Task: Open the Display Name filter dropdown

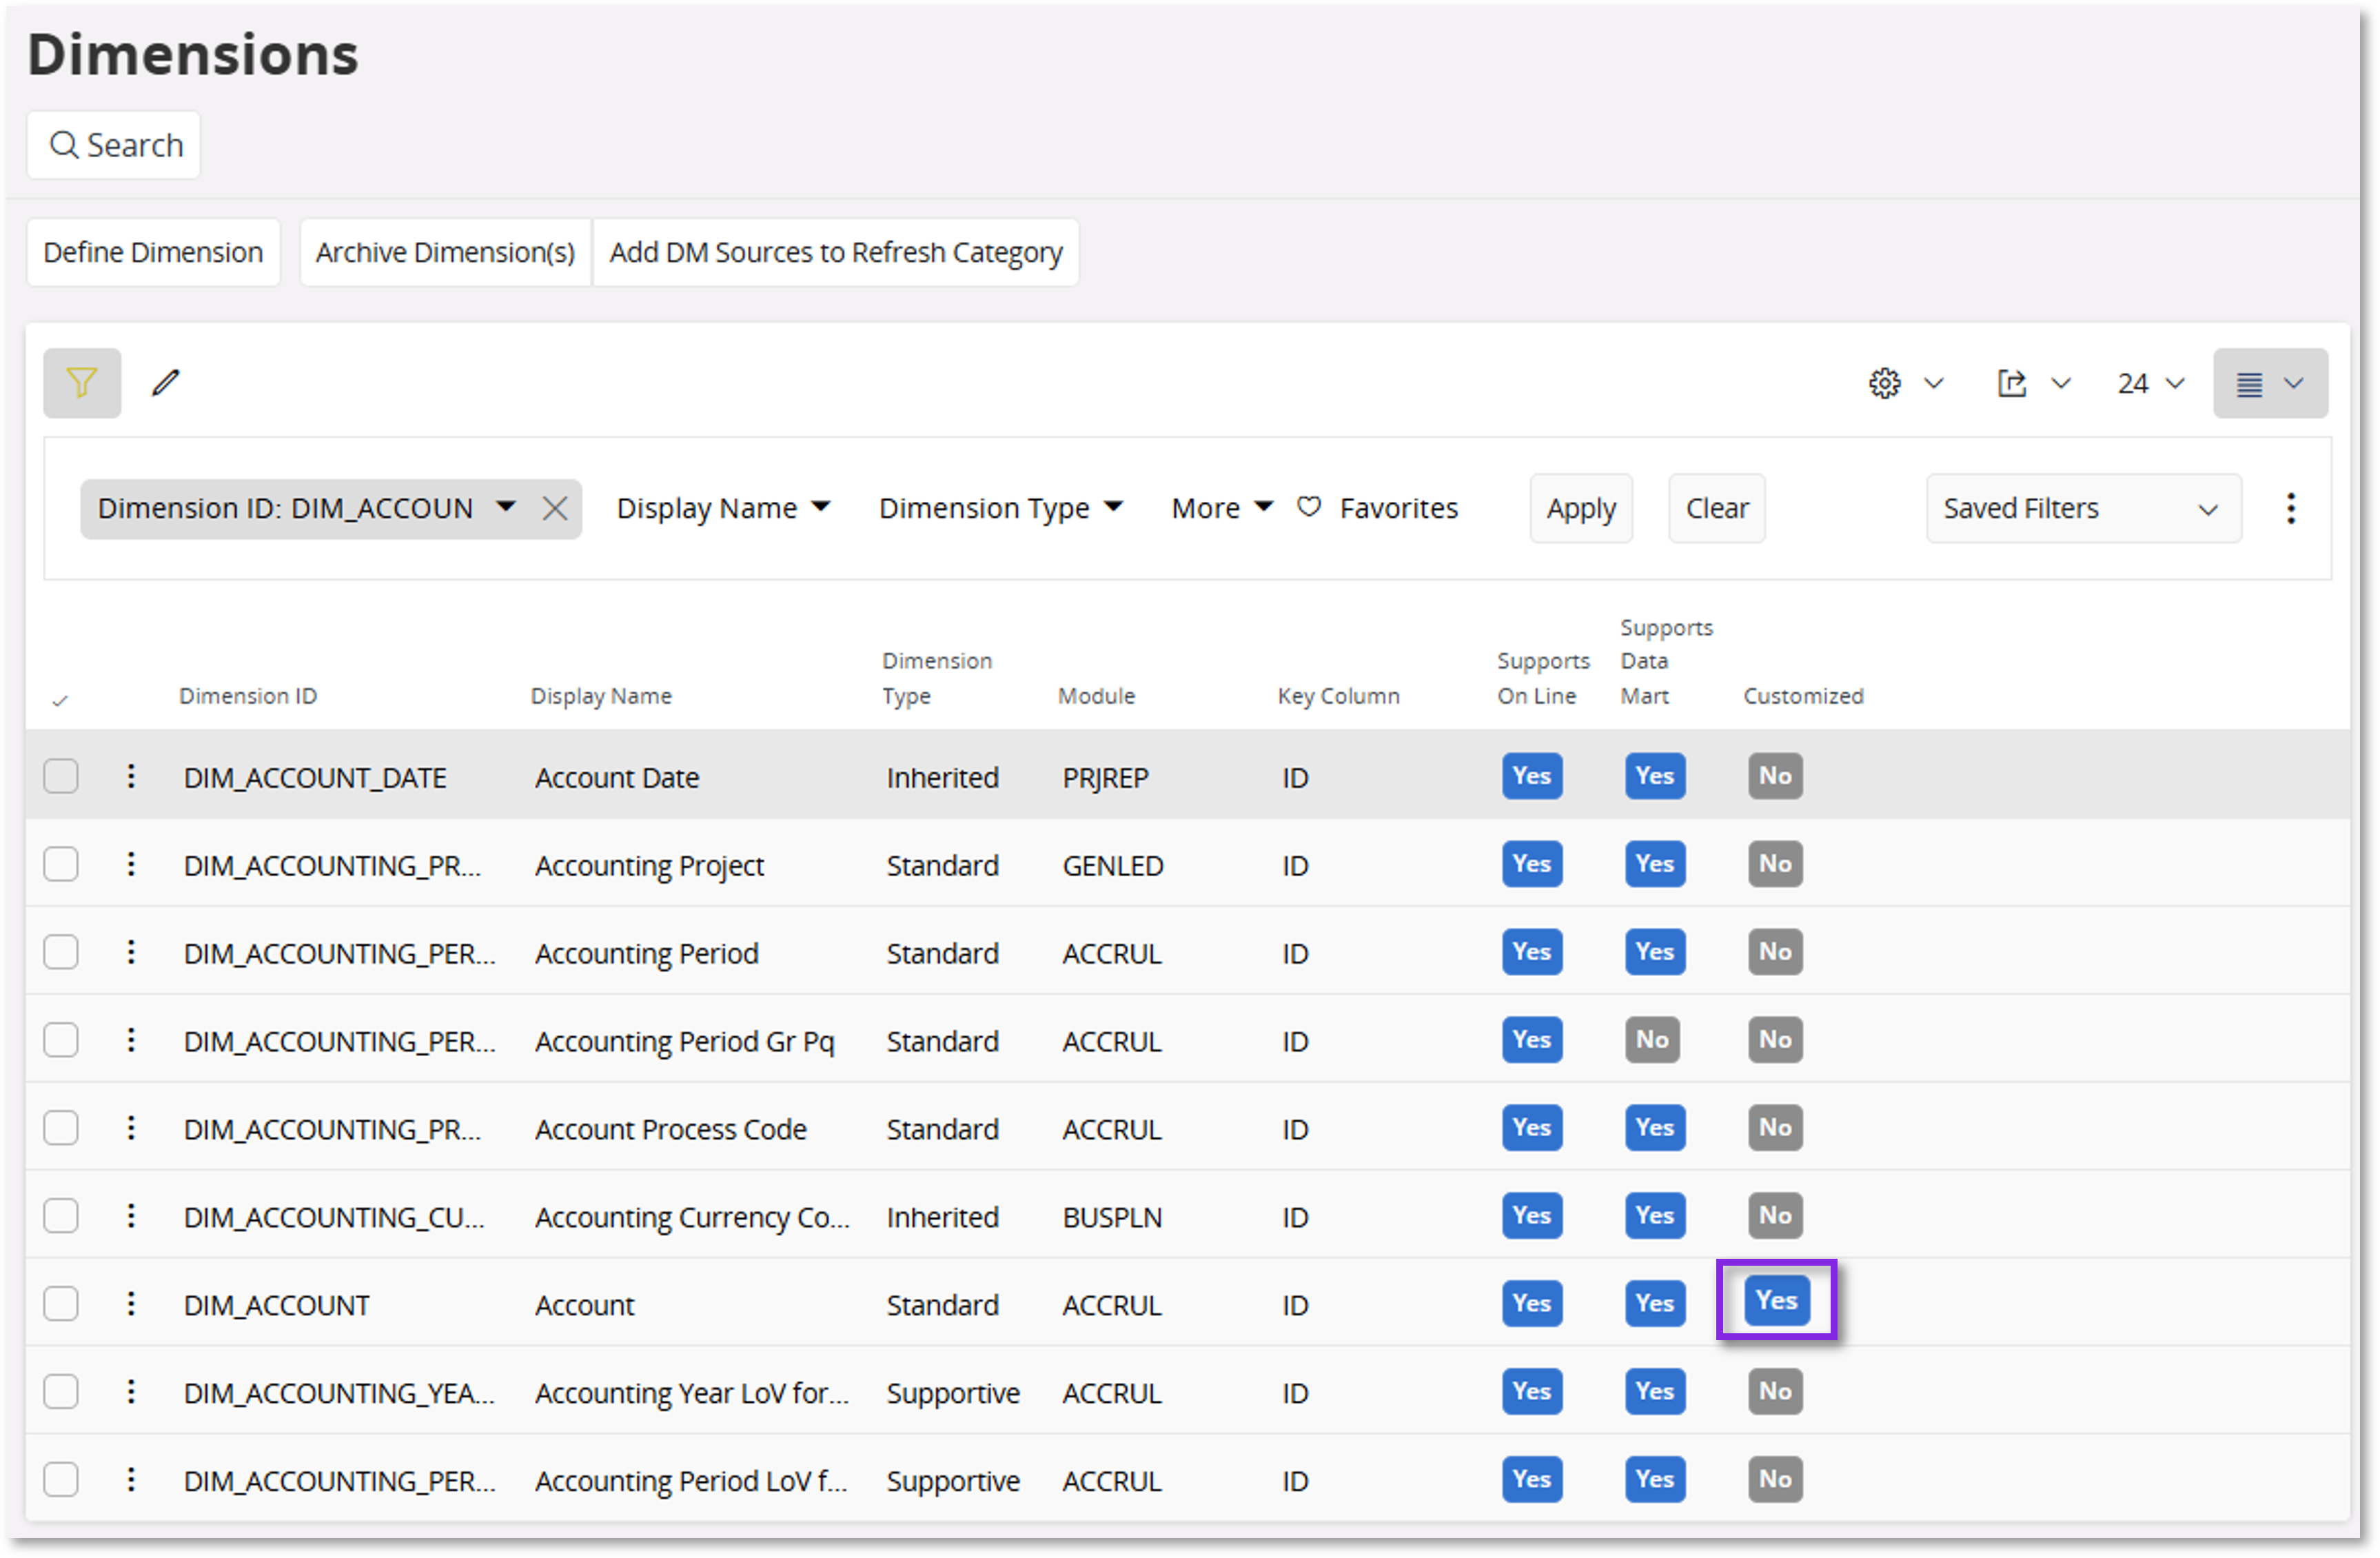Action: [723, 509]
